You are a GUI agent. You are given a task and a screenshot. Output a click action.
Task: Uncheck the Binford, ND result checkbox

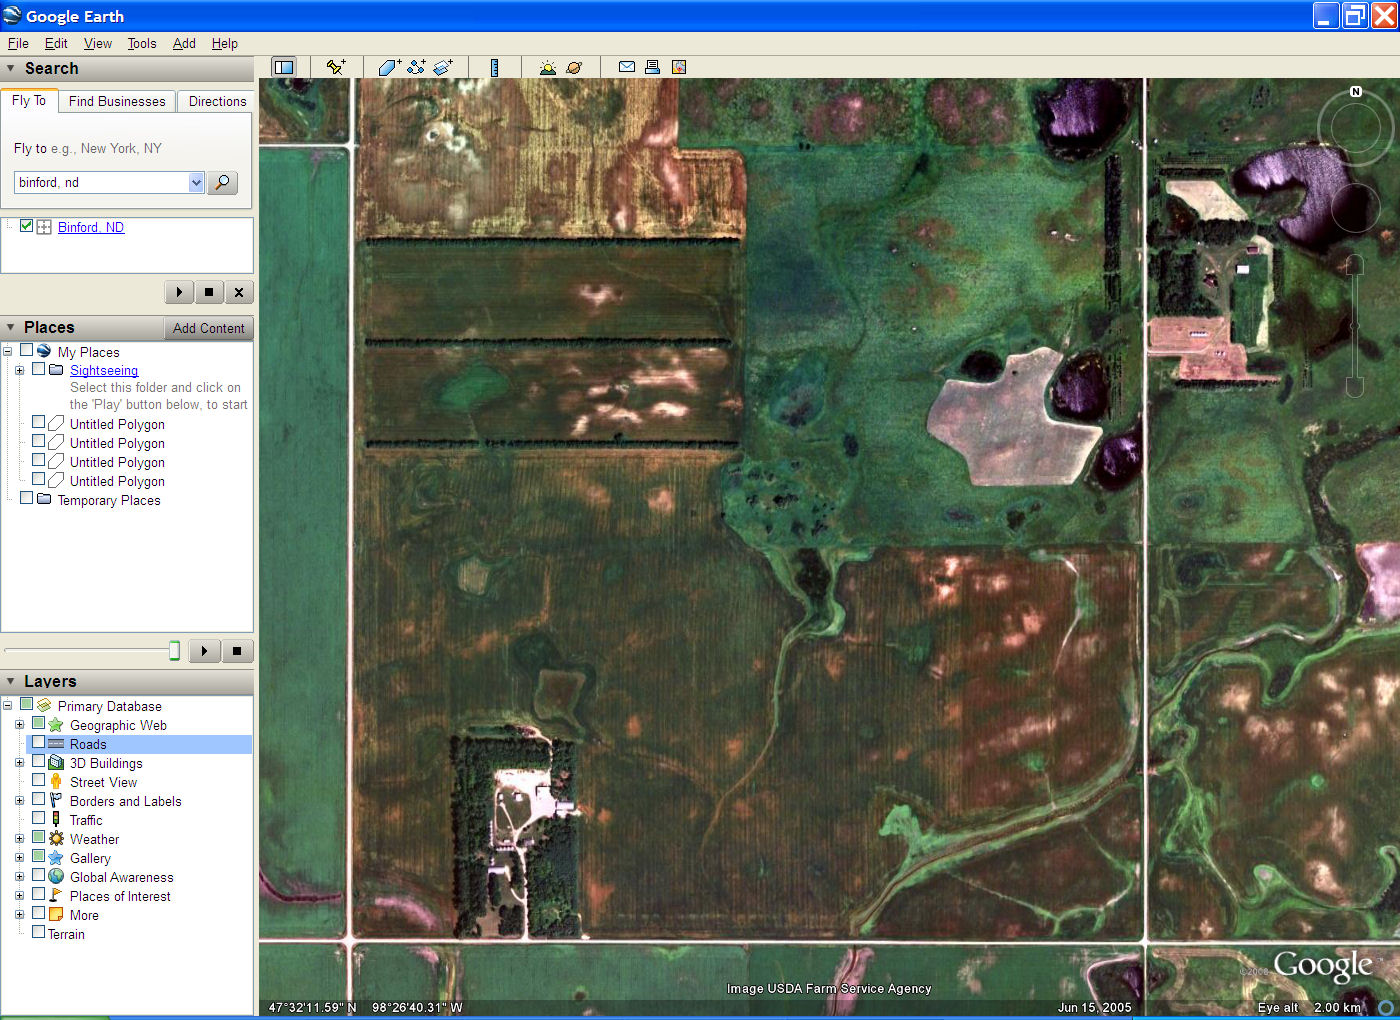point(26,226)
